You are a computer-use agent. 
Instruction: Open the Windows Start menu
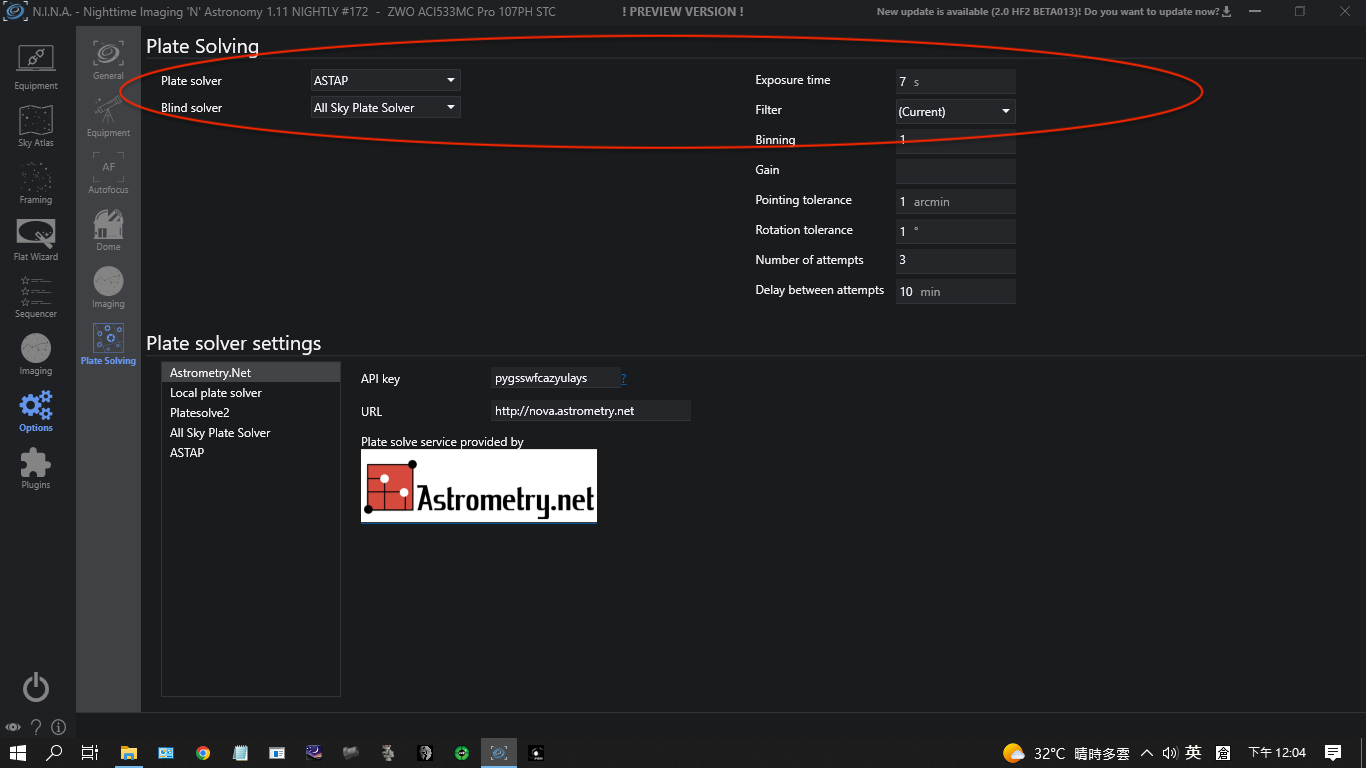pyautogui.click(x=18, y=752)
